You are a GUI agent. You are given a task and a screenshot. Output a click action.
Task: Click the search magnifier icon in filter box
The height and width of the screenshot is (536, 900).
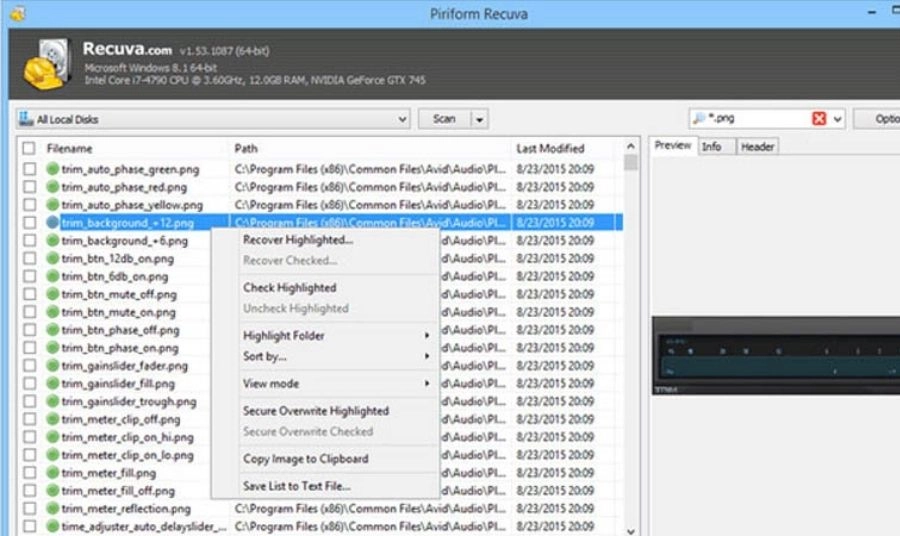coord(699,118)
